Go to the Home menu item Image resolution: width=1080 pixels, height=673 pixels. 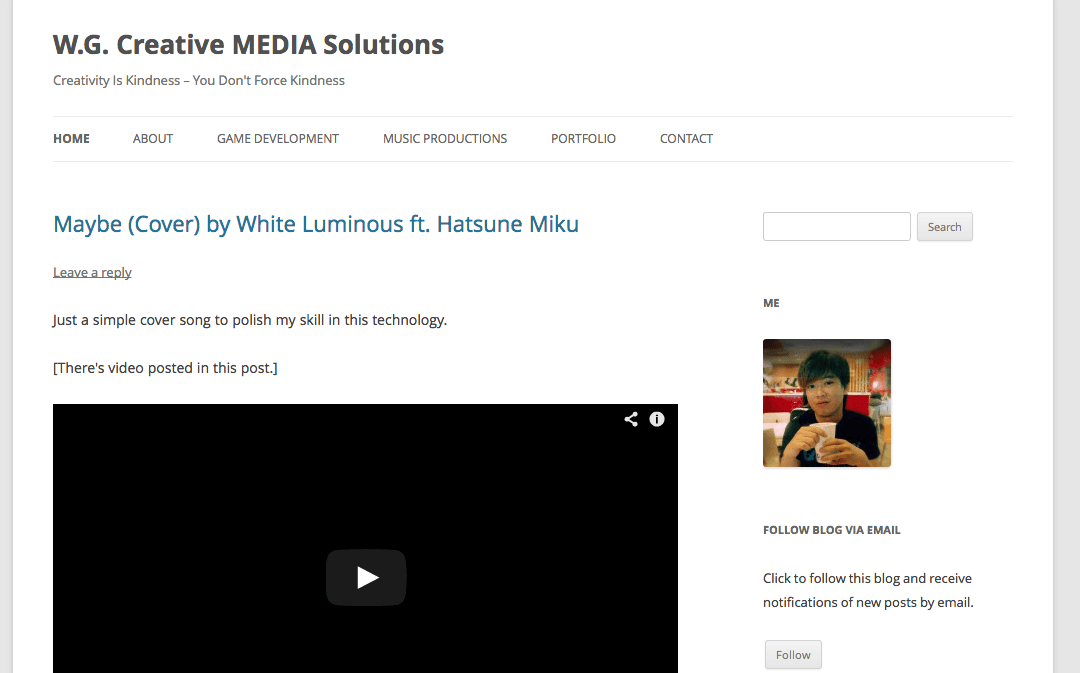(x=72, y=138)
